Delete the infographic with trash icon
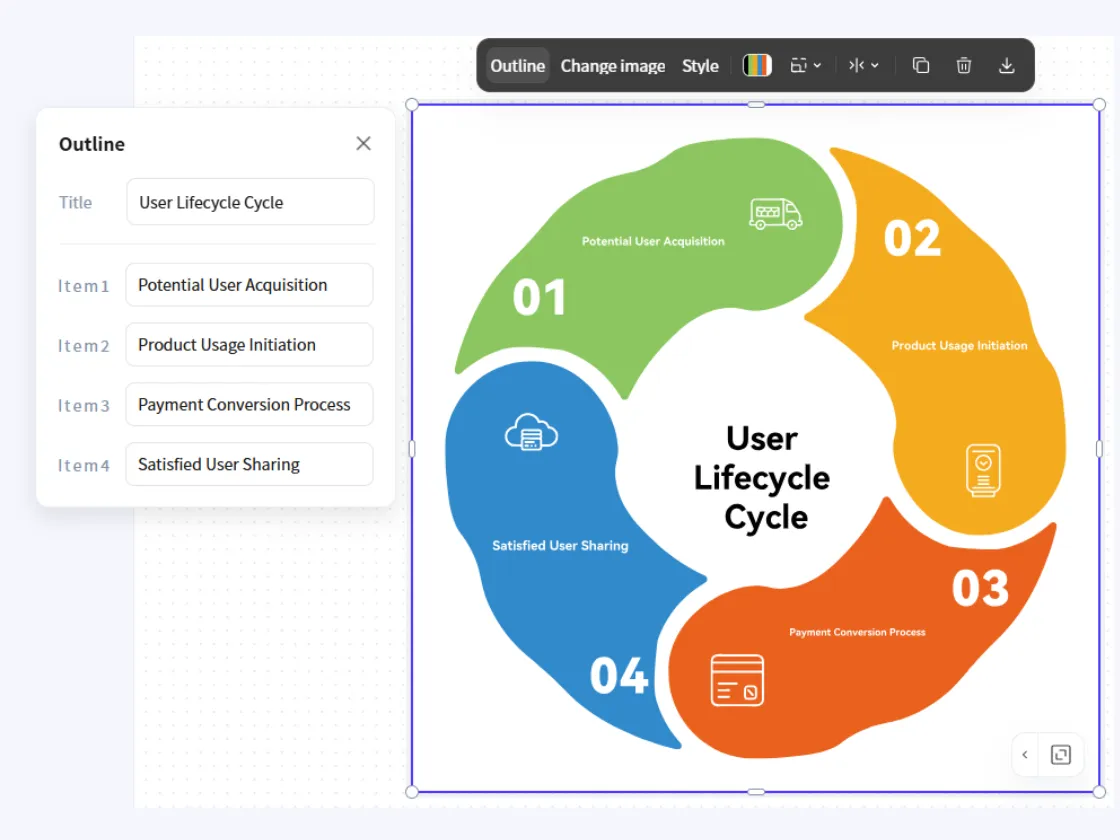Viewport: 1120px width, 840px height. click(x=964, y=66)
